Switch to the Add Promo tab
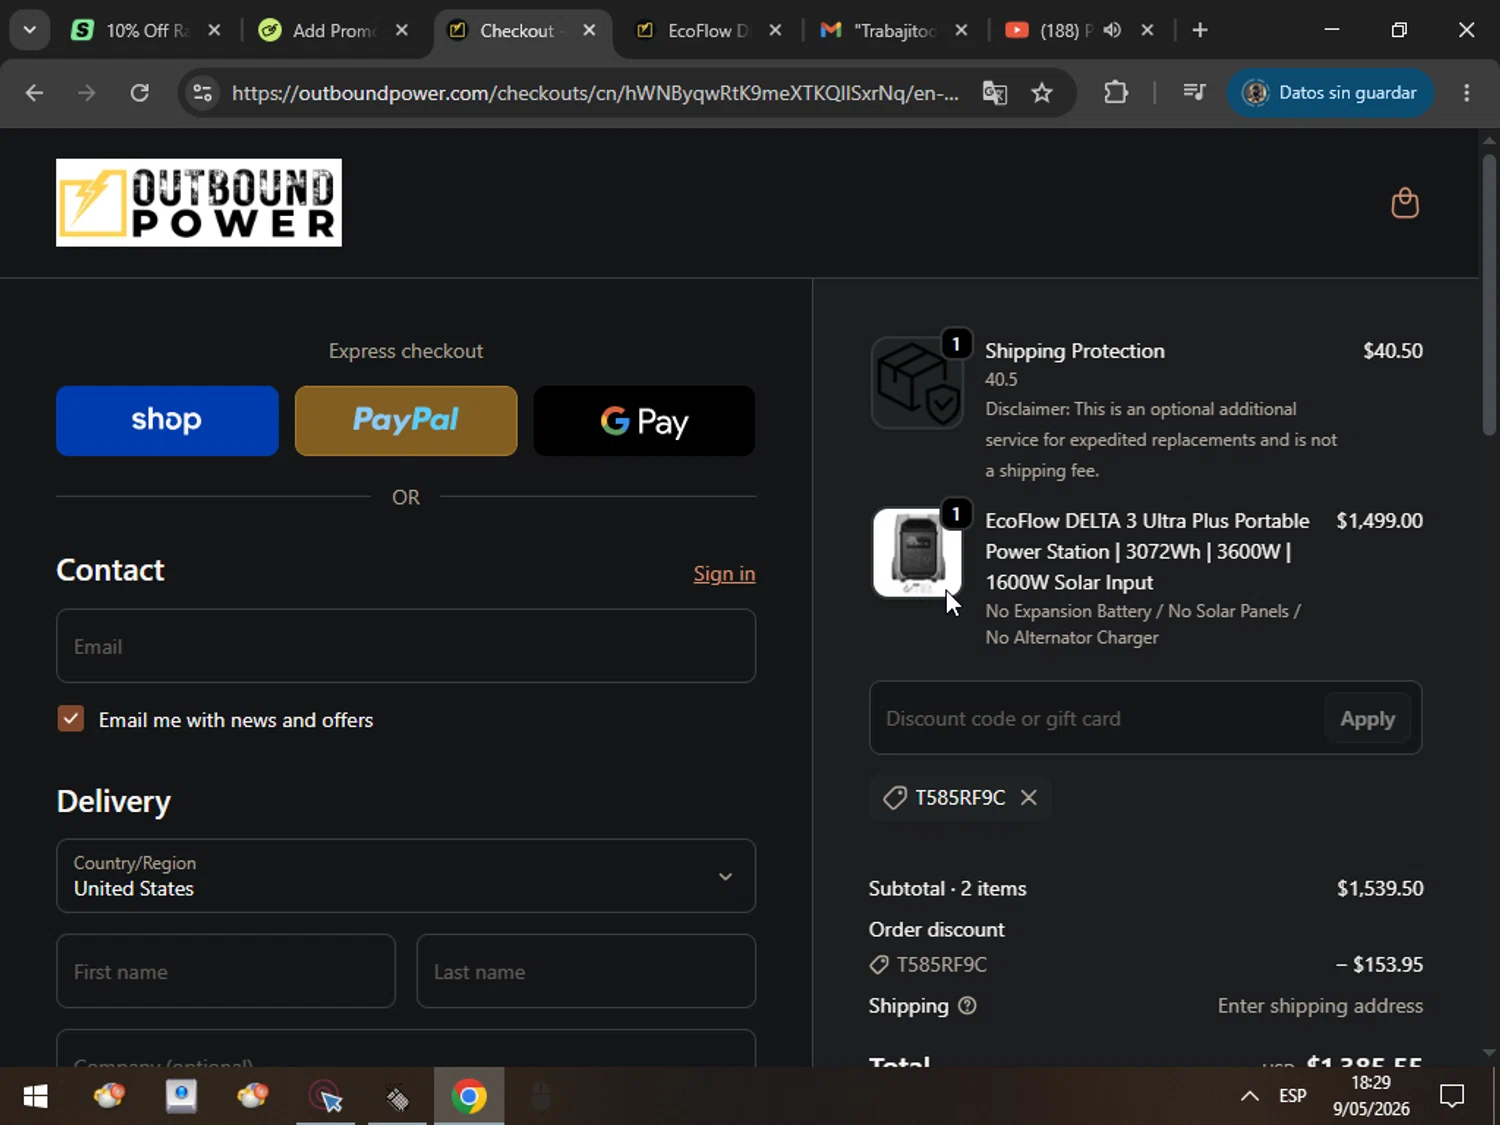Screen dimensions: 1500x1125 click(333, 30)
